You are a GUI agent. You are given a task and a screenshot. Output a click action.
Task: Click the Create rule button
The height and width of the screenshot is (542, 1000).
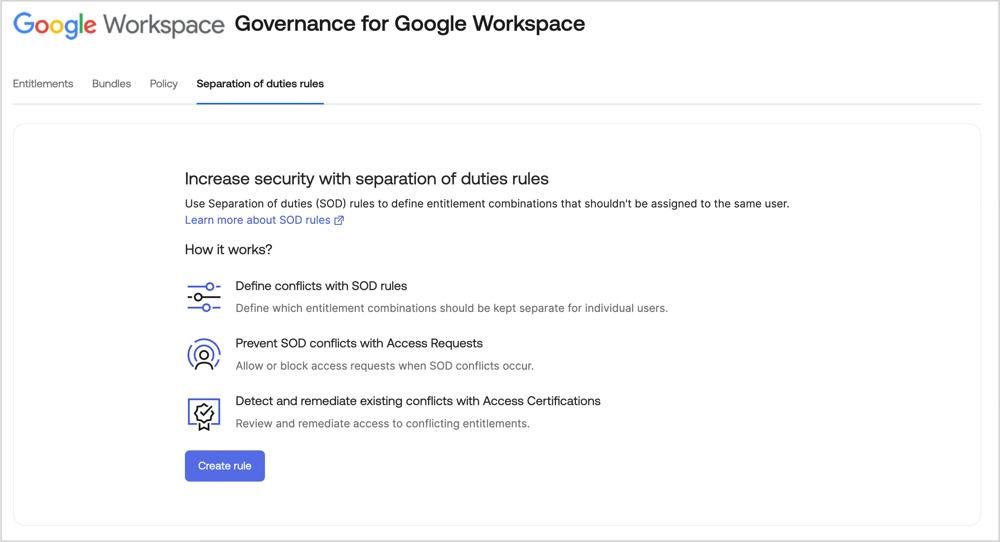pos(224,466)
